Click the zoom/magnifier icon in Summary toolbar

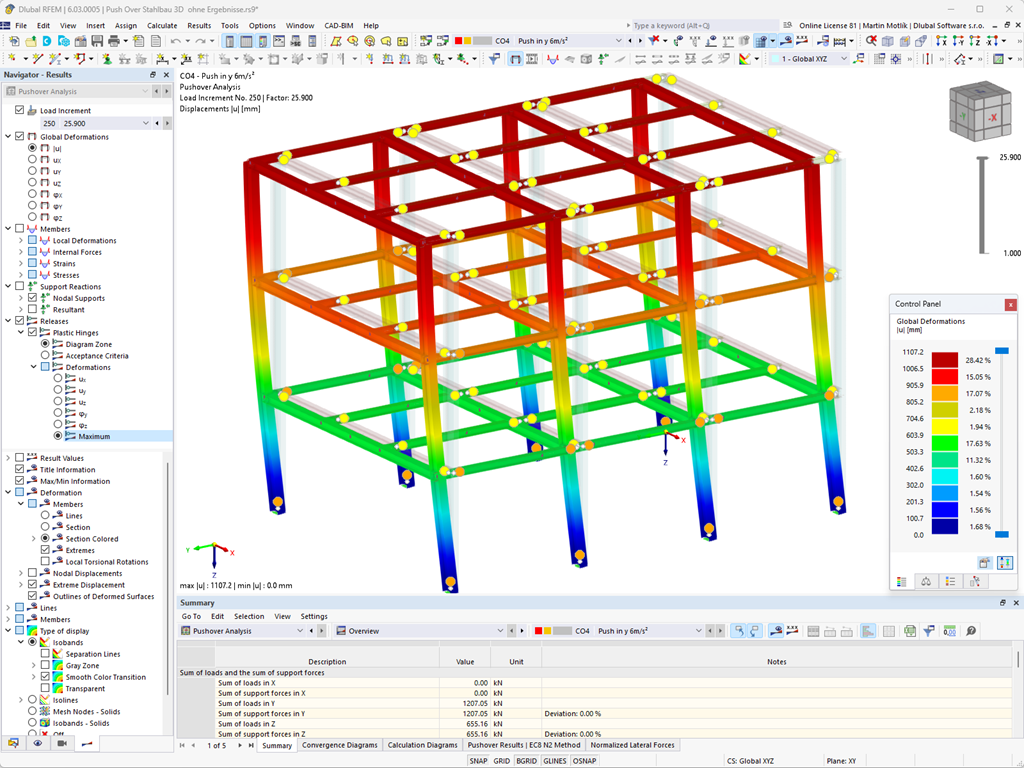tap(971, 632)
